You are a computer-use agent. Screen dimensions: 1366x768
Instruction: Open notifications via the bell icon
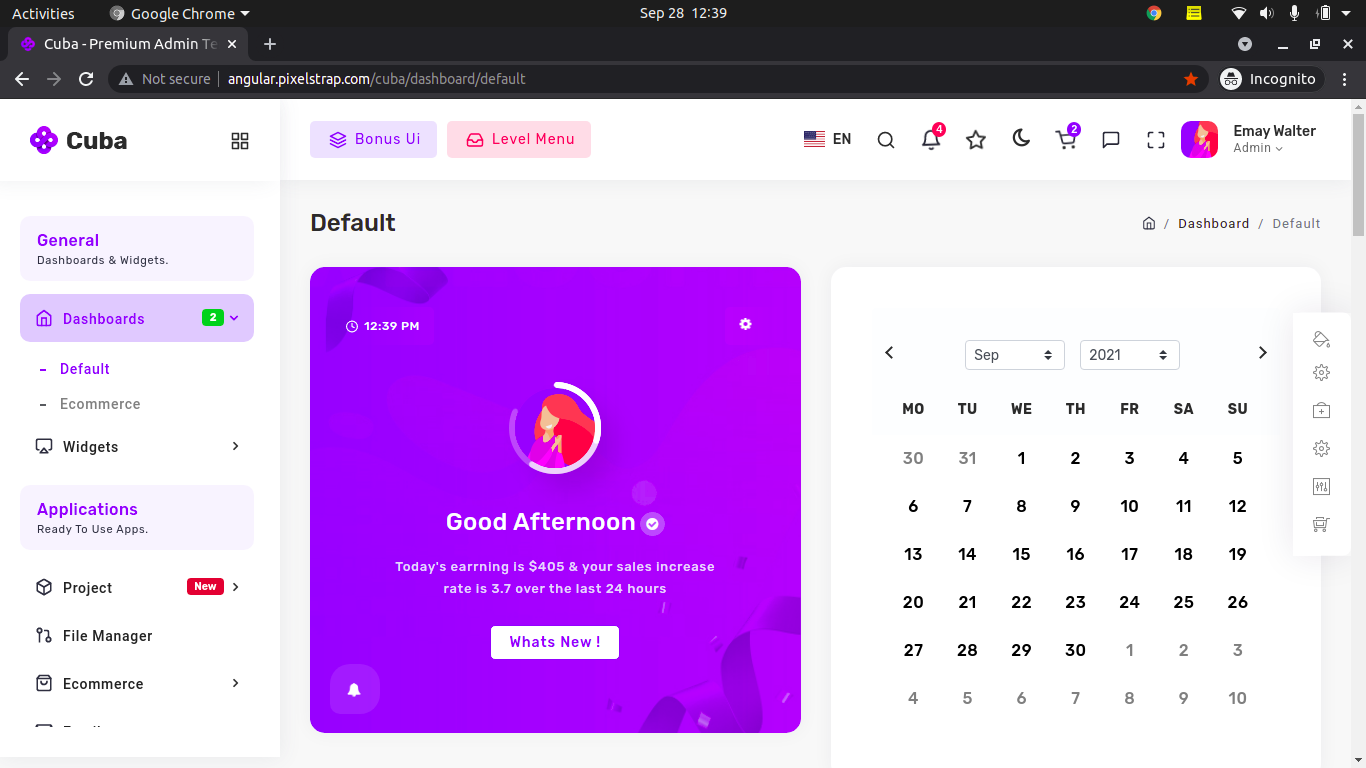pyautogui.click(x=931, y=141)
